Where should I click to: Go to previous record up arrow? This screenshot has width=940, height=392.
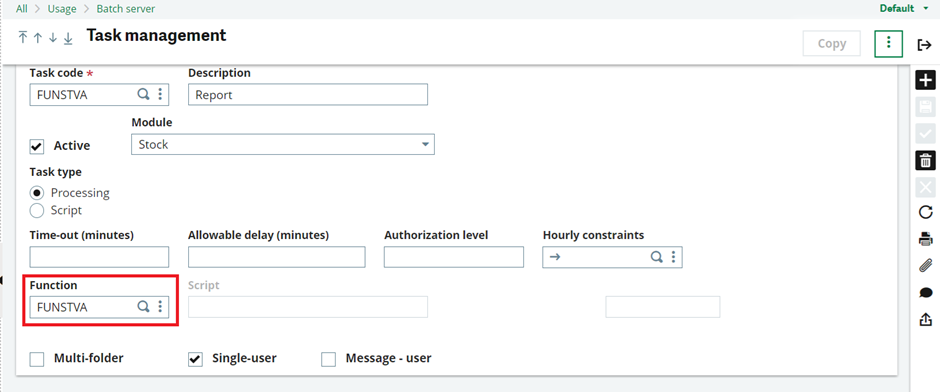pos(38,38)
